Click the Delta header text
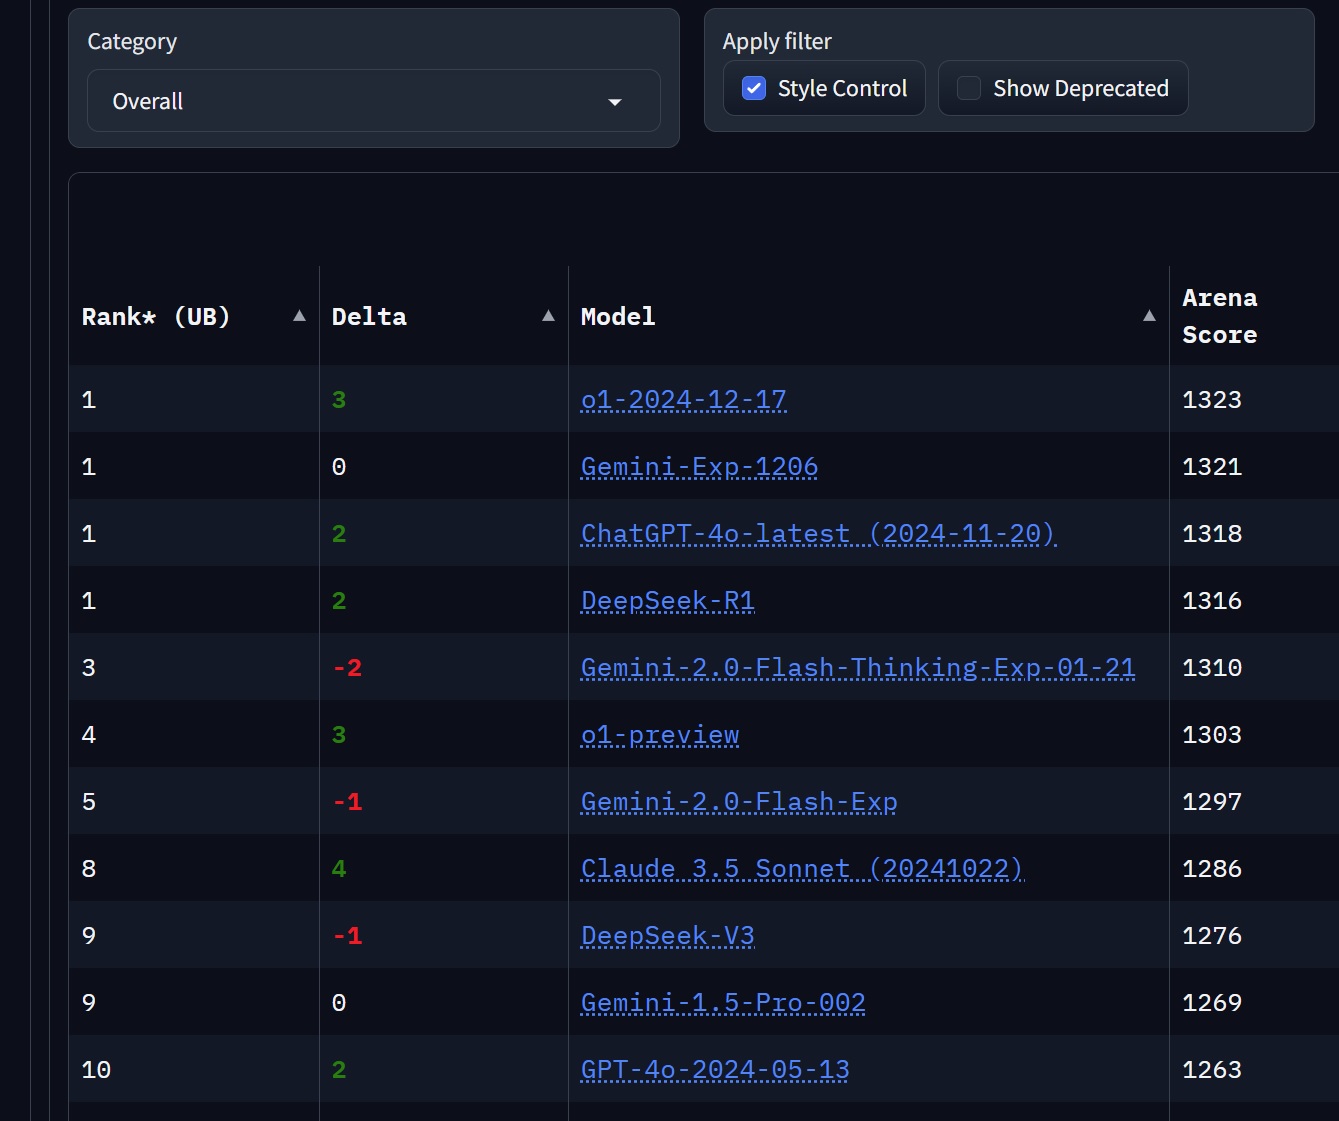This screenshot has width=1339, height=1121. [369, 317]
